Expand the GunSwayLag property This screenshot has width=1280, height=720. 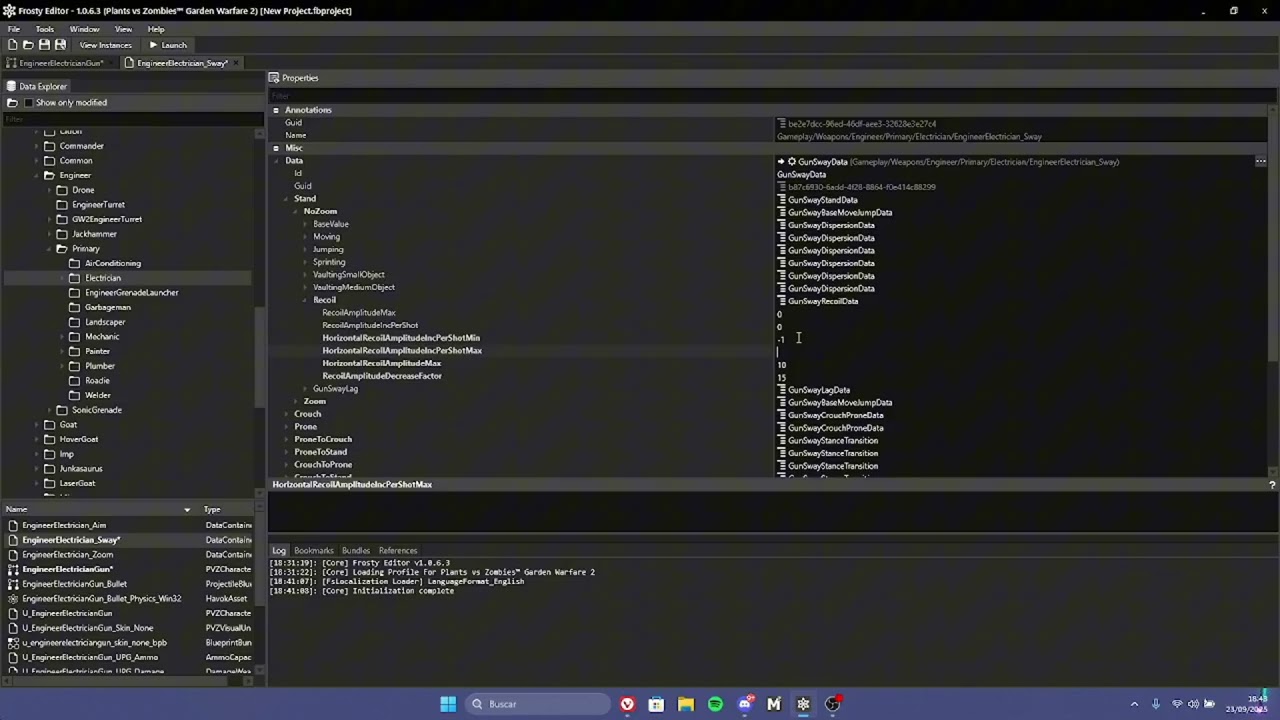point(306,389)
